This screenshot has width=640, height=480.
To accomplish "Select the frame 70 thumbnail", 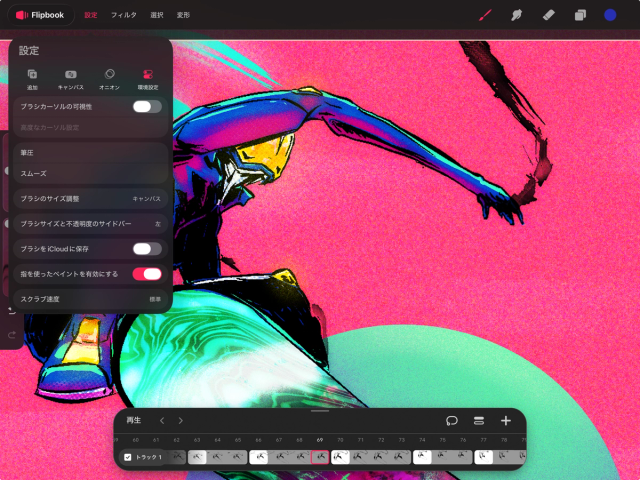I will coord(340,457).
